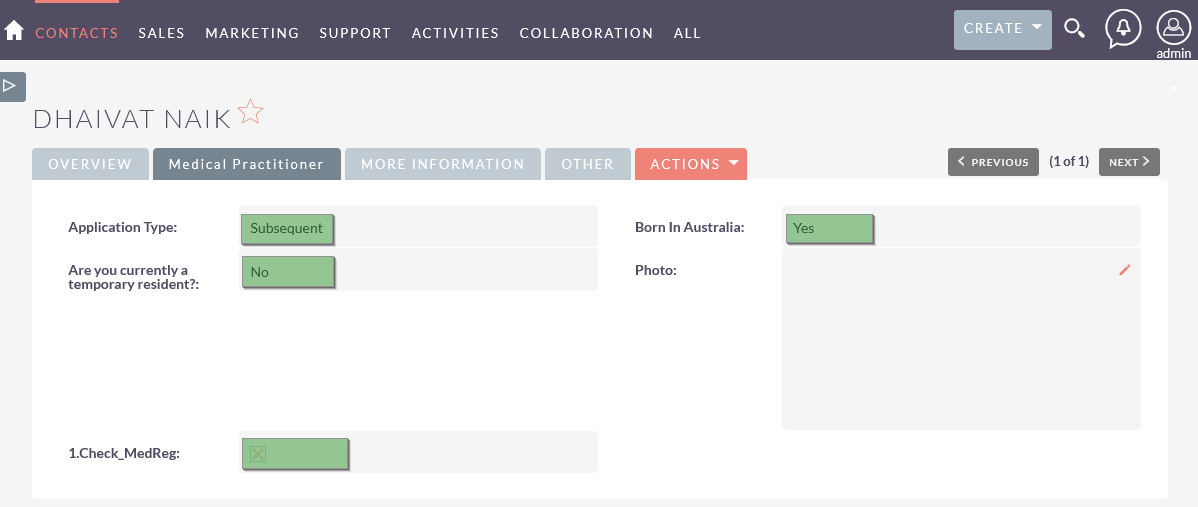This screenshot has height=507, width=1198.
Task: Open the admin user profile icon
Action: pyautogui.click(x=1174, y=28)
